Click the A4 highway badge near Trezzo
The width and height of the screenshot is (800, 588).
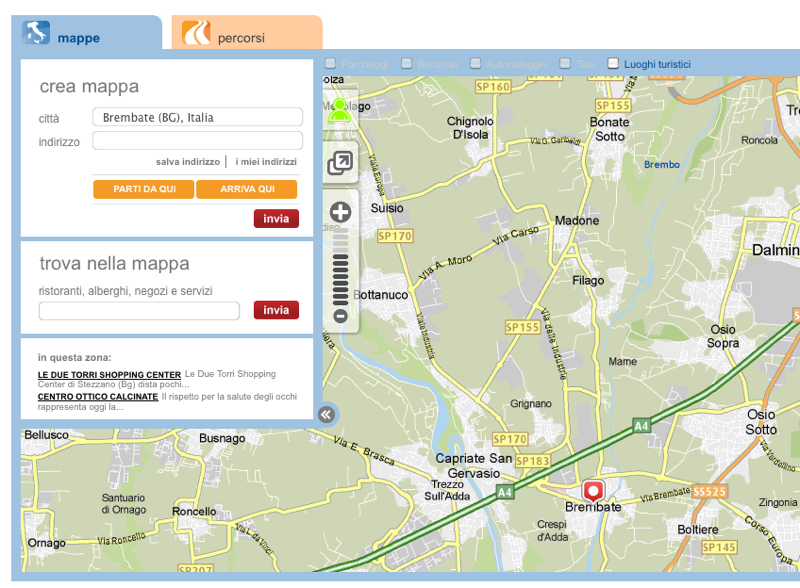(505, 492)
